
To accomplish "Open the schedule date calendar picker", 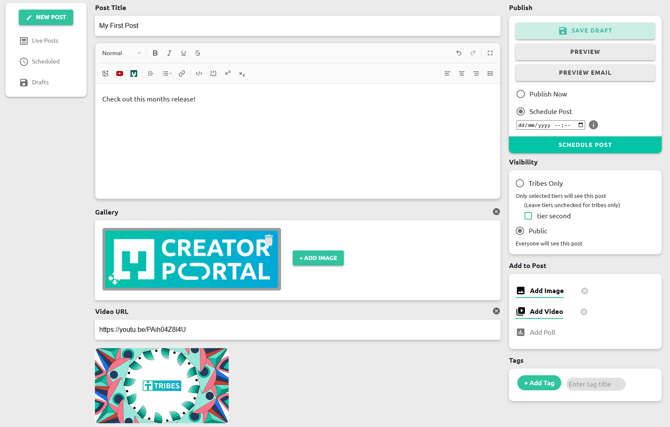I will 580,125.
